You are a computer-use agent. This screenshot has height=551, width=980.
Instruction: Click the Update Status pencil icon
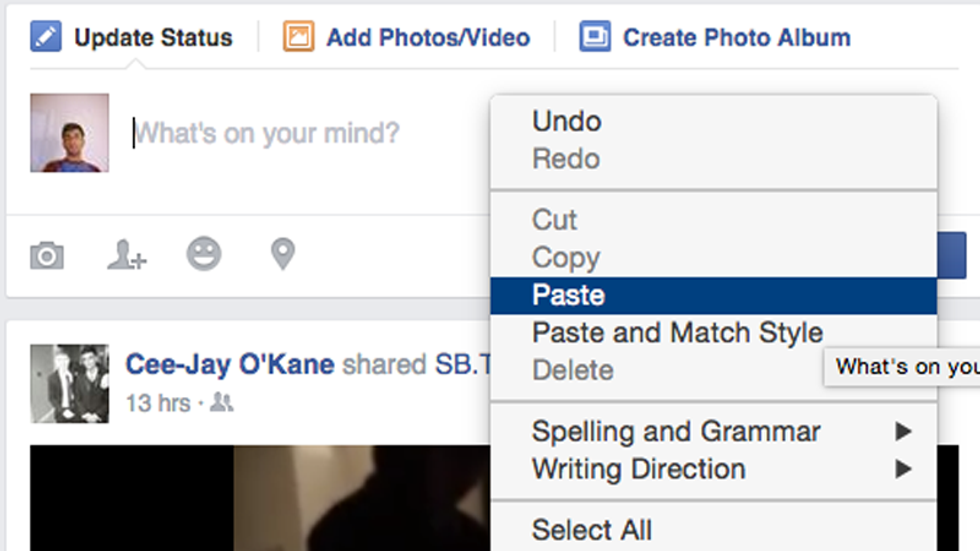coord(46,38)
